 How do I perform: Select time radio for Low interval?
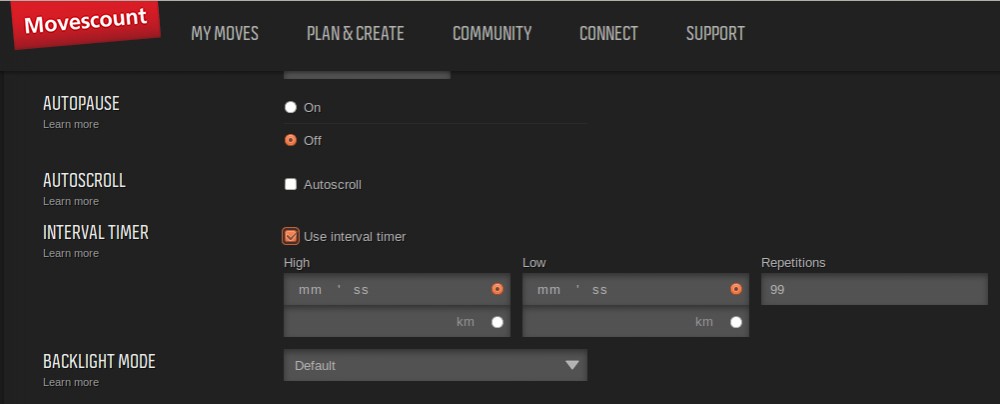point(736,289)
